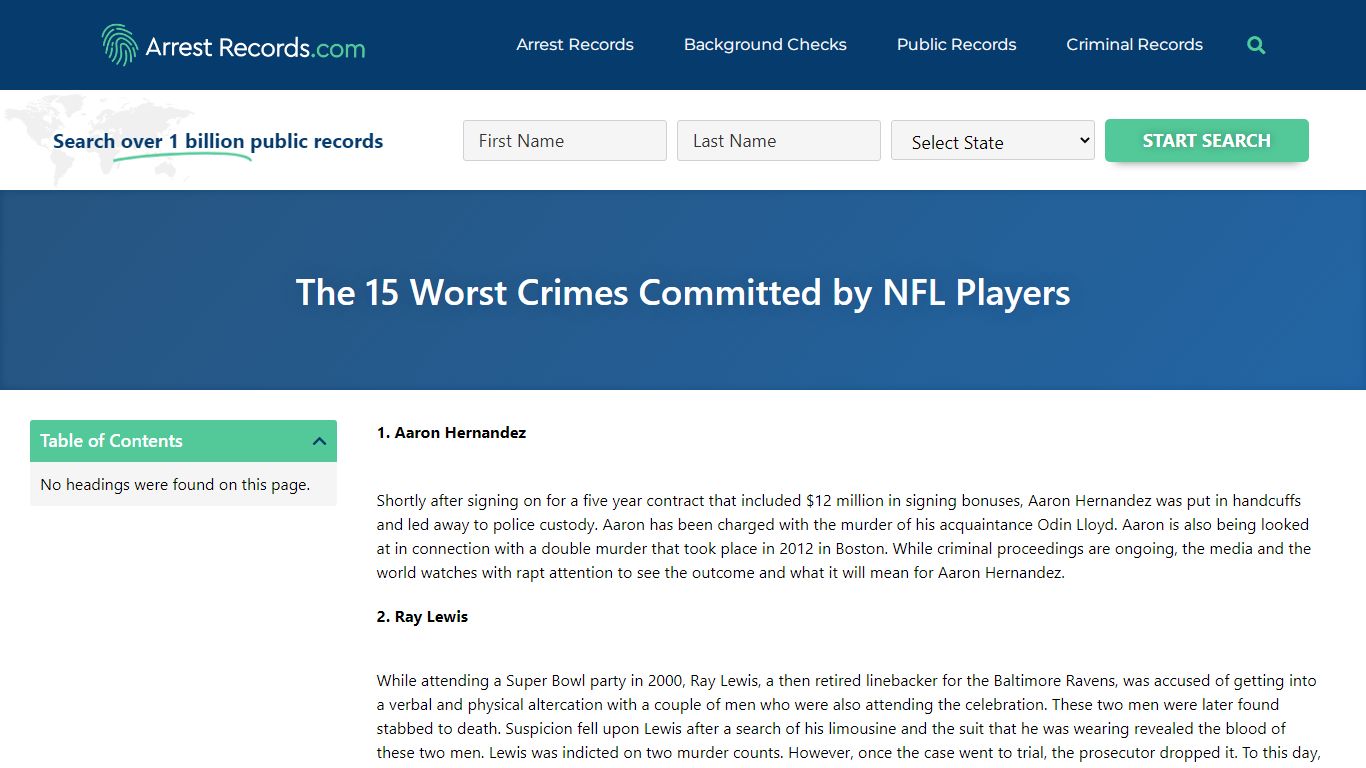Click 'No headings were found on this page.' text
This screenshot has height=768, width=1366.
point(175,485)
